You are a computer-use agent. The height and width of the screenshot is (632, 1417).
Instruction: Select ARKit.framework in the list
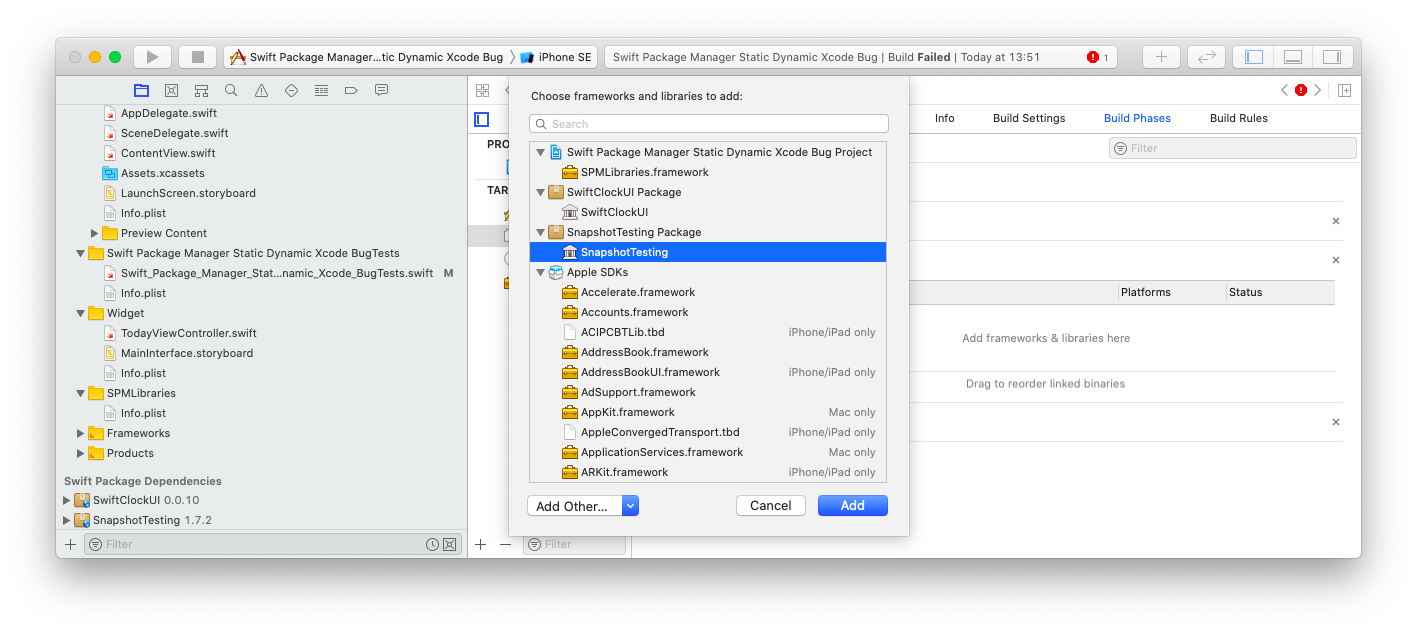[x=708, y=472]
